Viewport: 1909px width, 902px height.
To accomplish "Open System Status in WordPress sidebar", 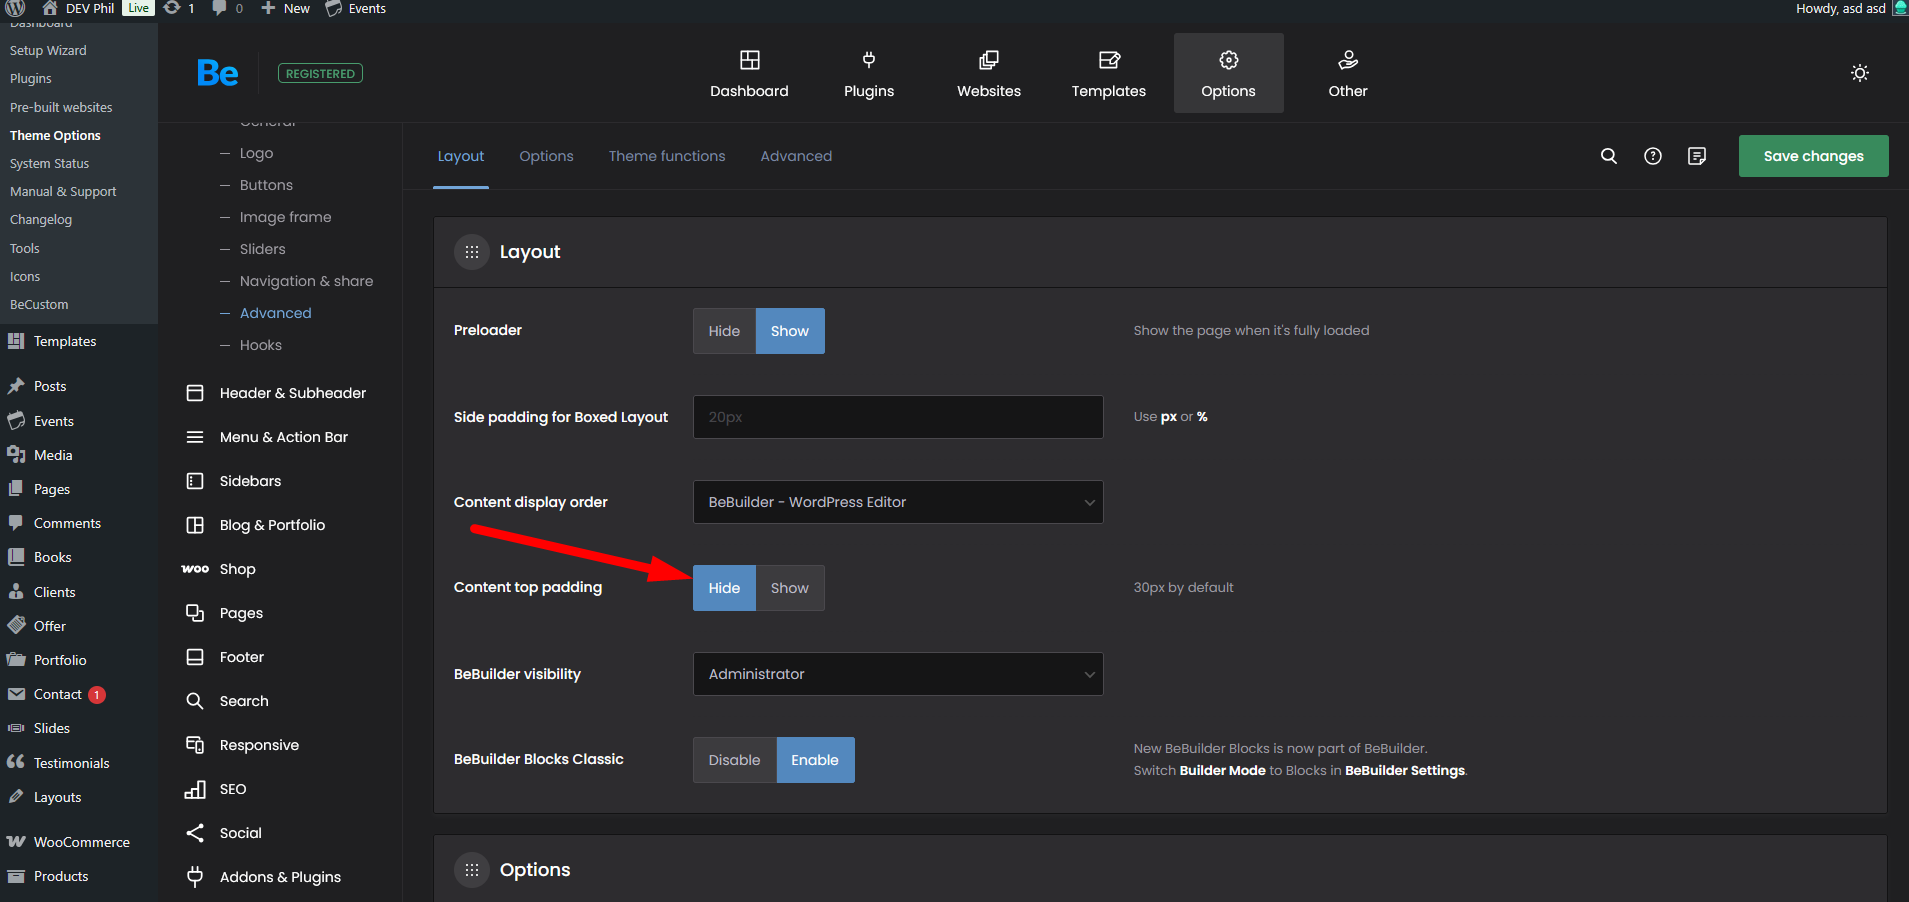I will coord(49,163).
